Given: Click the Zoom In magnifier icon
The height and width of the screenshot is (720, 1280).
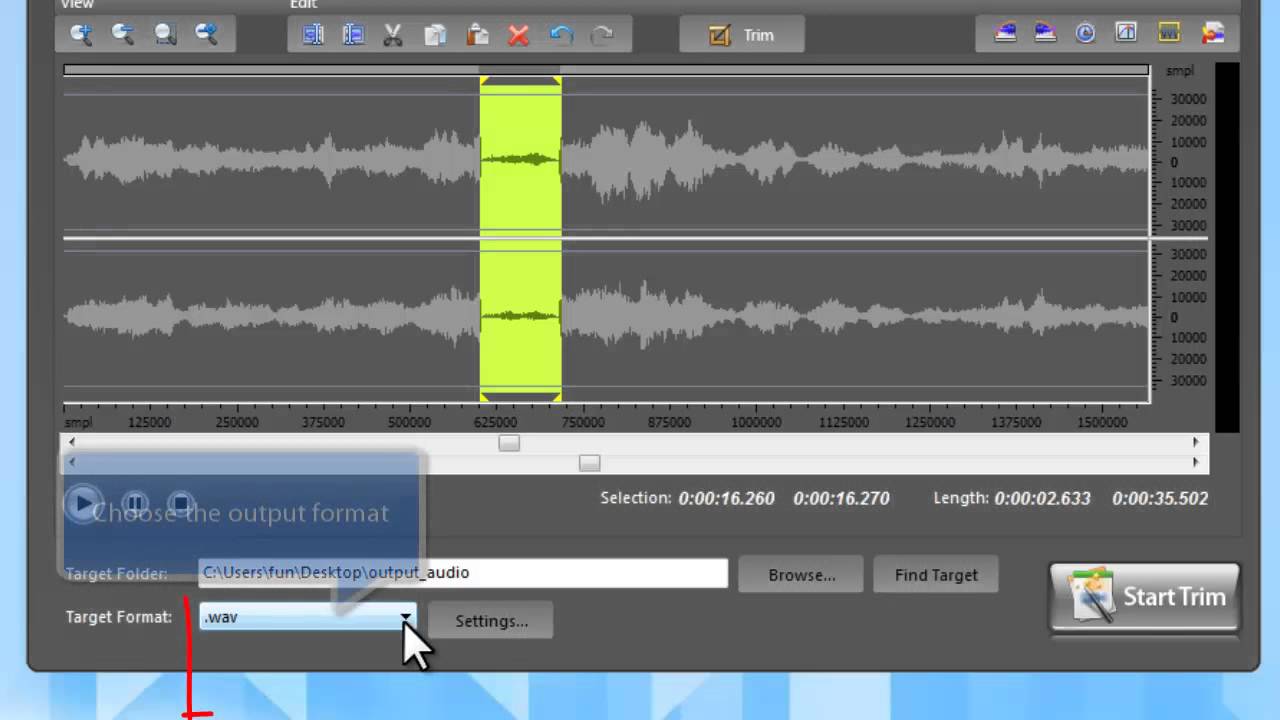Looking at the screenshot, I should [x=81, y=35].
